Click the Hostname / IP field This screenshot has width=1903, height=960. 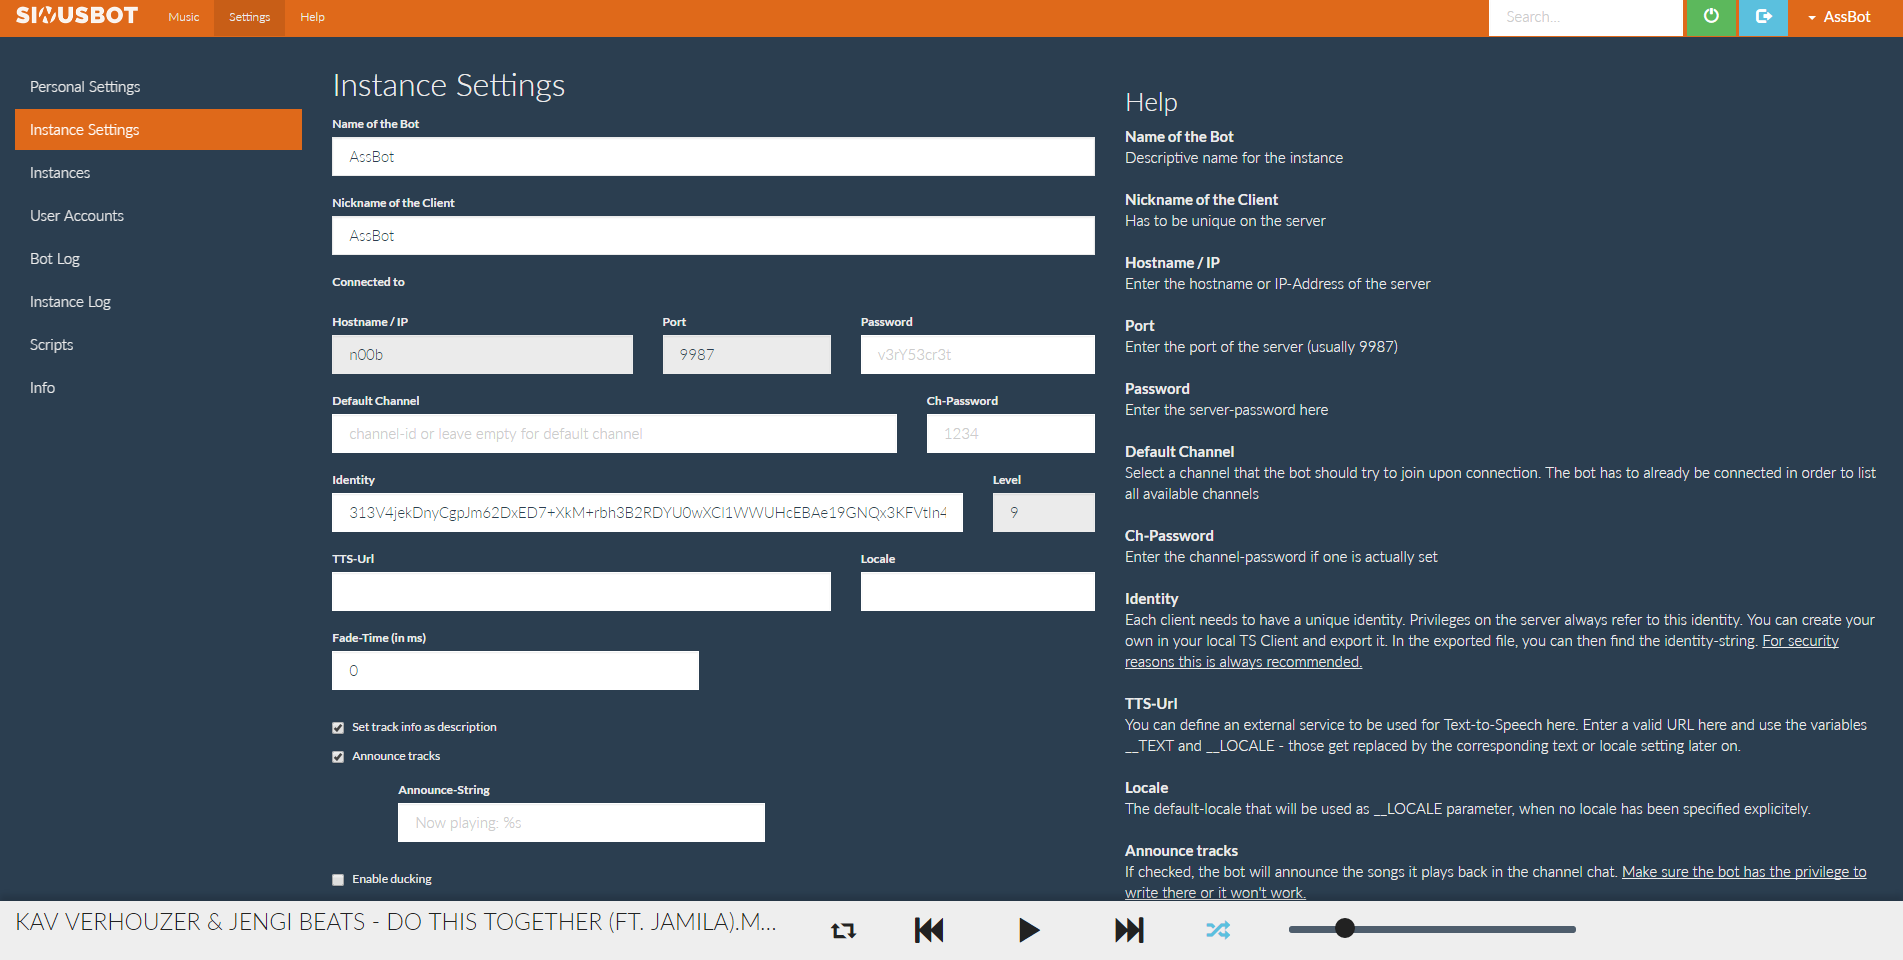pos(482,355)
